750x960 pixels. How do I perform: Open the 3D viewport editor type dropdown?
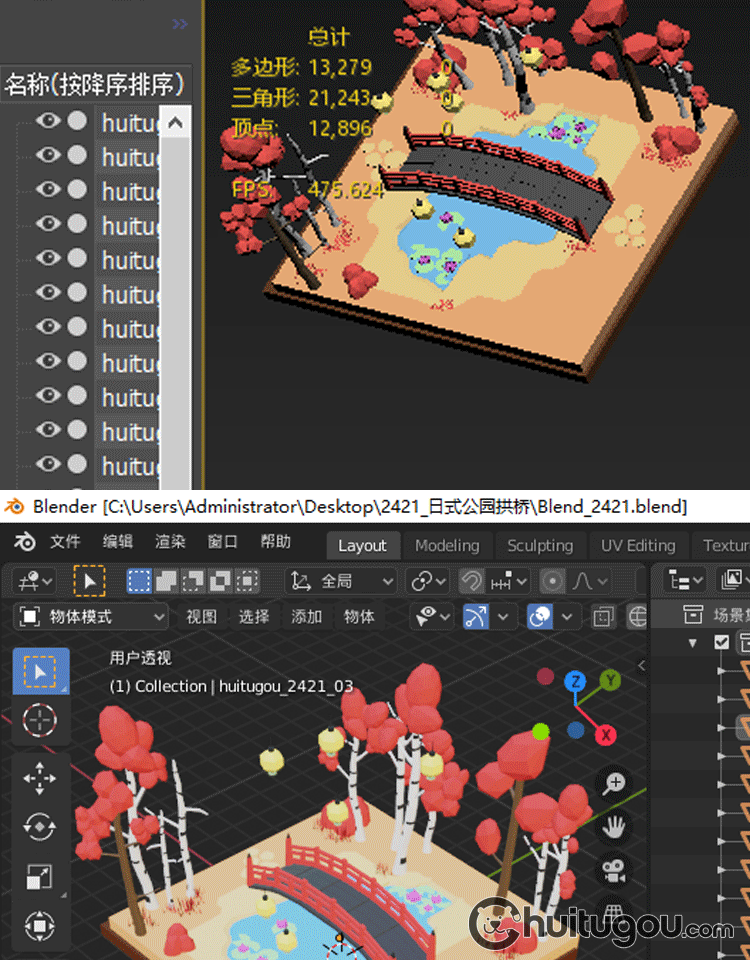pos(34,581)
